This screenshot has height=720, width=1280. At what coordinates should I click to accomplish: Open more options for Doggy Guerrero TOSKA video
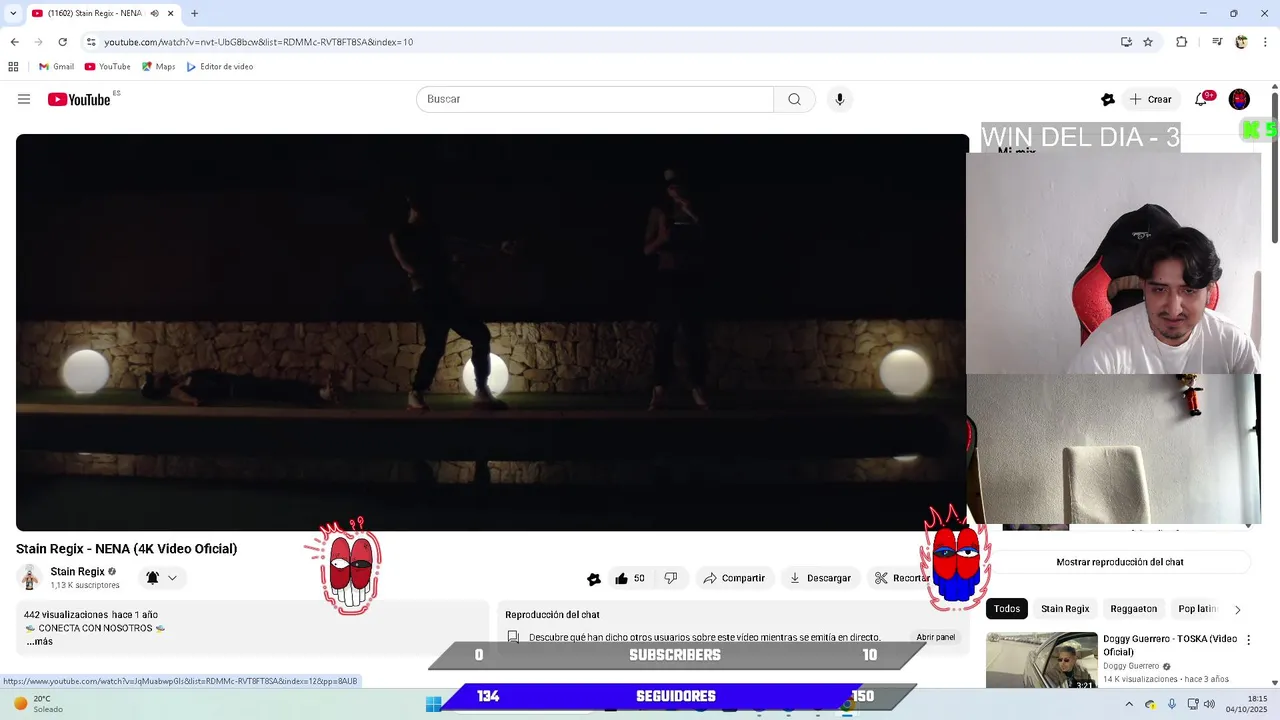[1248, 640]
